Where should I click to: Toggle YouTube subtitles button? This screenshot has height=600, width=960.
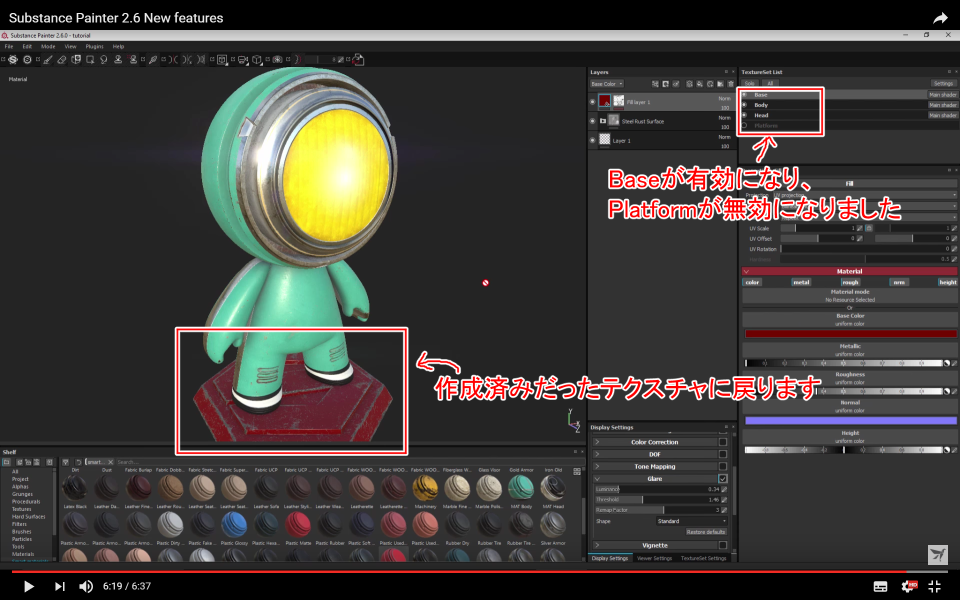(x=880, y=587)
